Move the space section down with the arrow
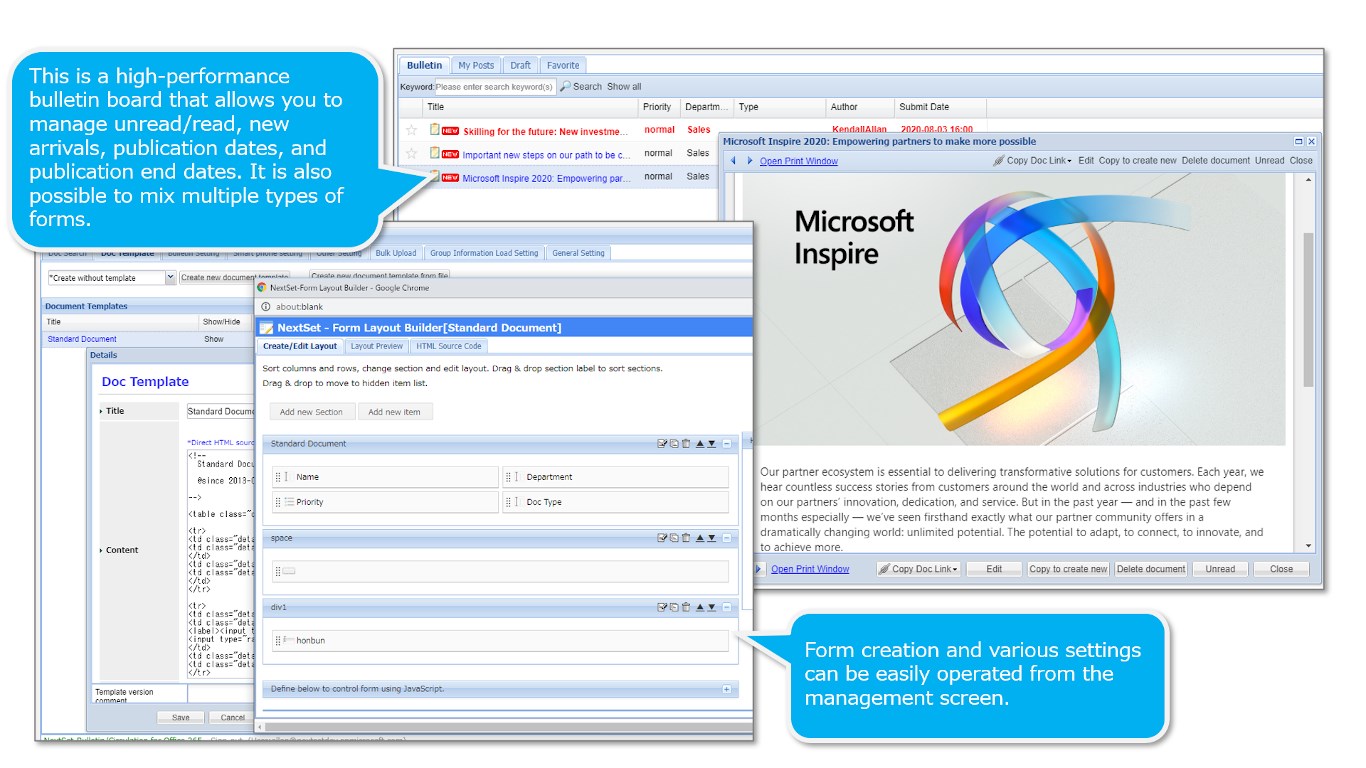This screenshot has width=1366, height=768. pyautogui.click(x=711, y=538)
